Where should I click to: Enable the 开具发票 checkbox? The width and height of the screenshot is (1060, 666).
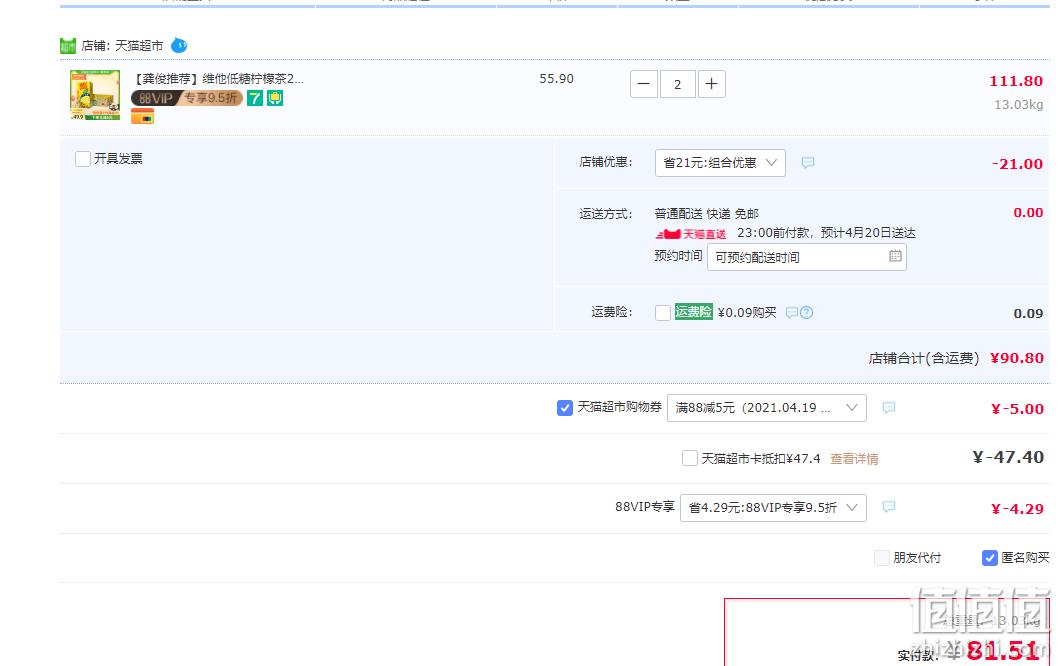click(83, 159)
